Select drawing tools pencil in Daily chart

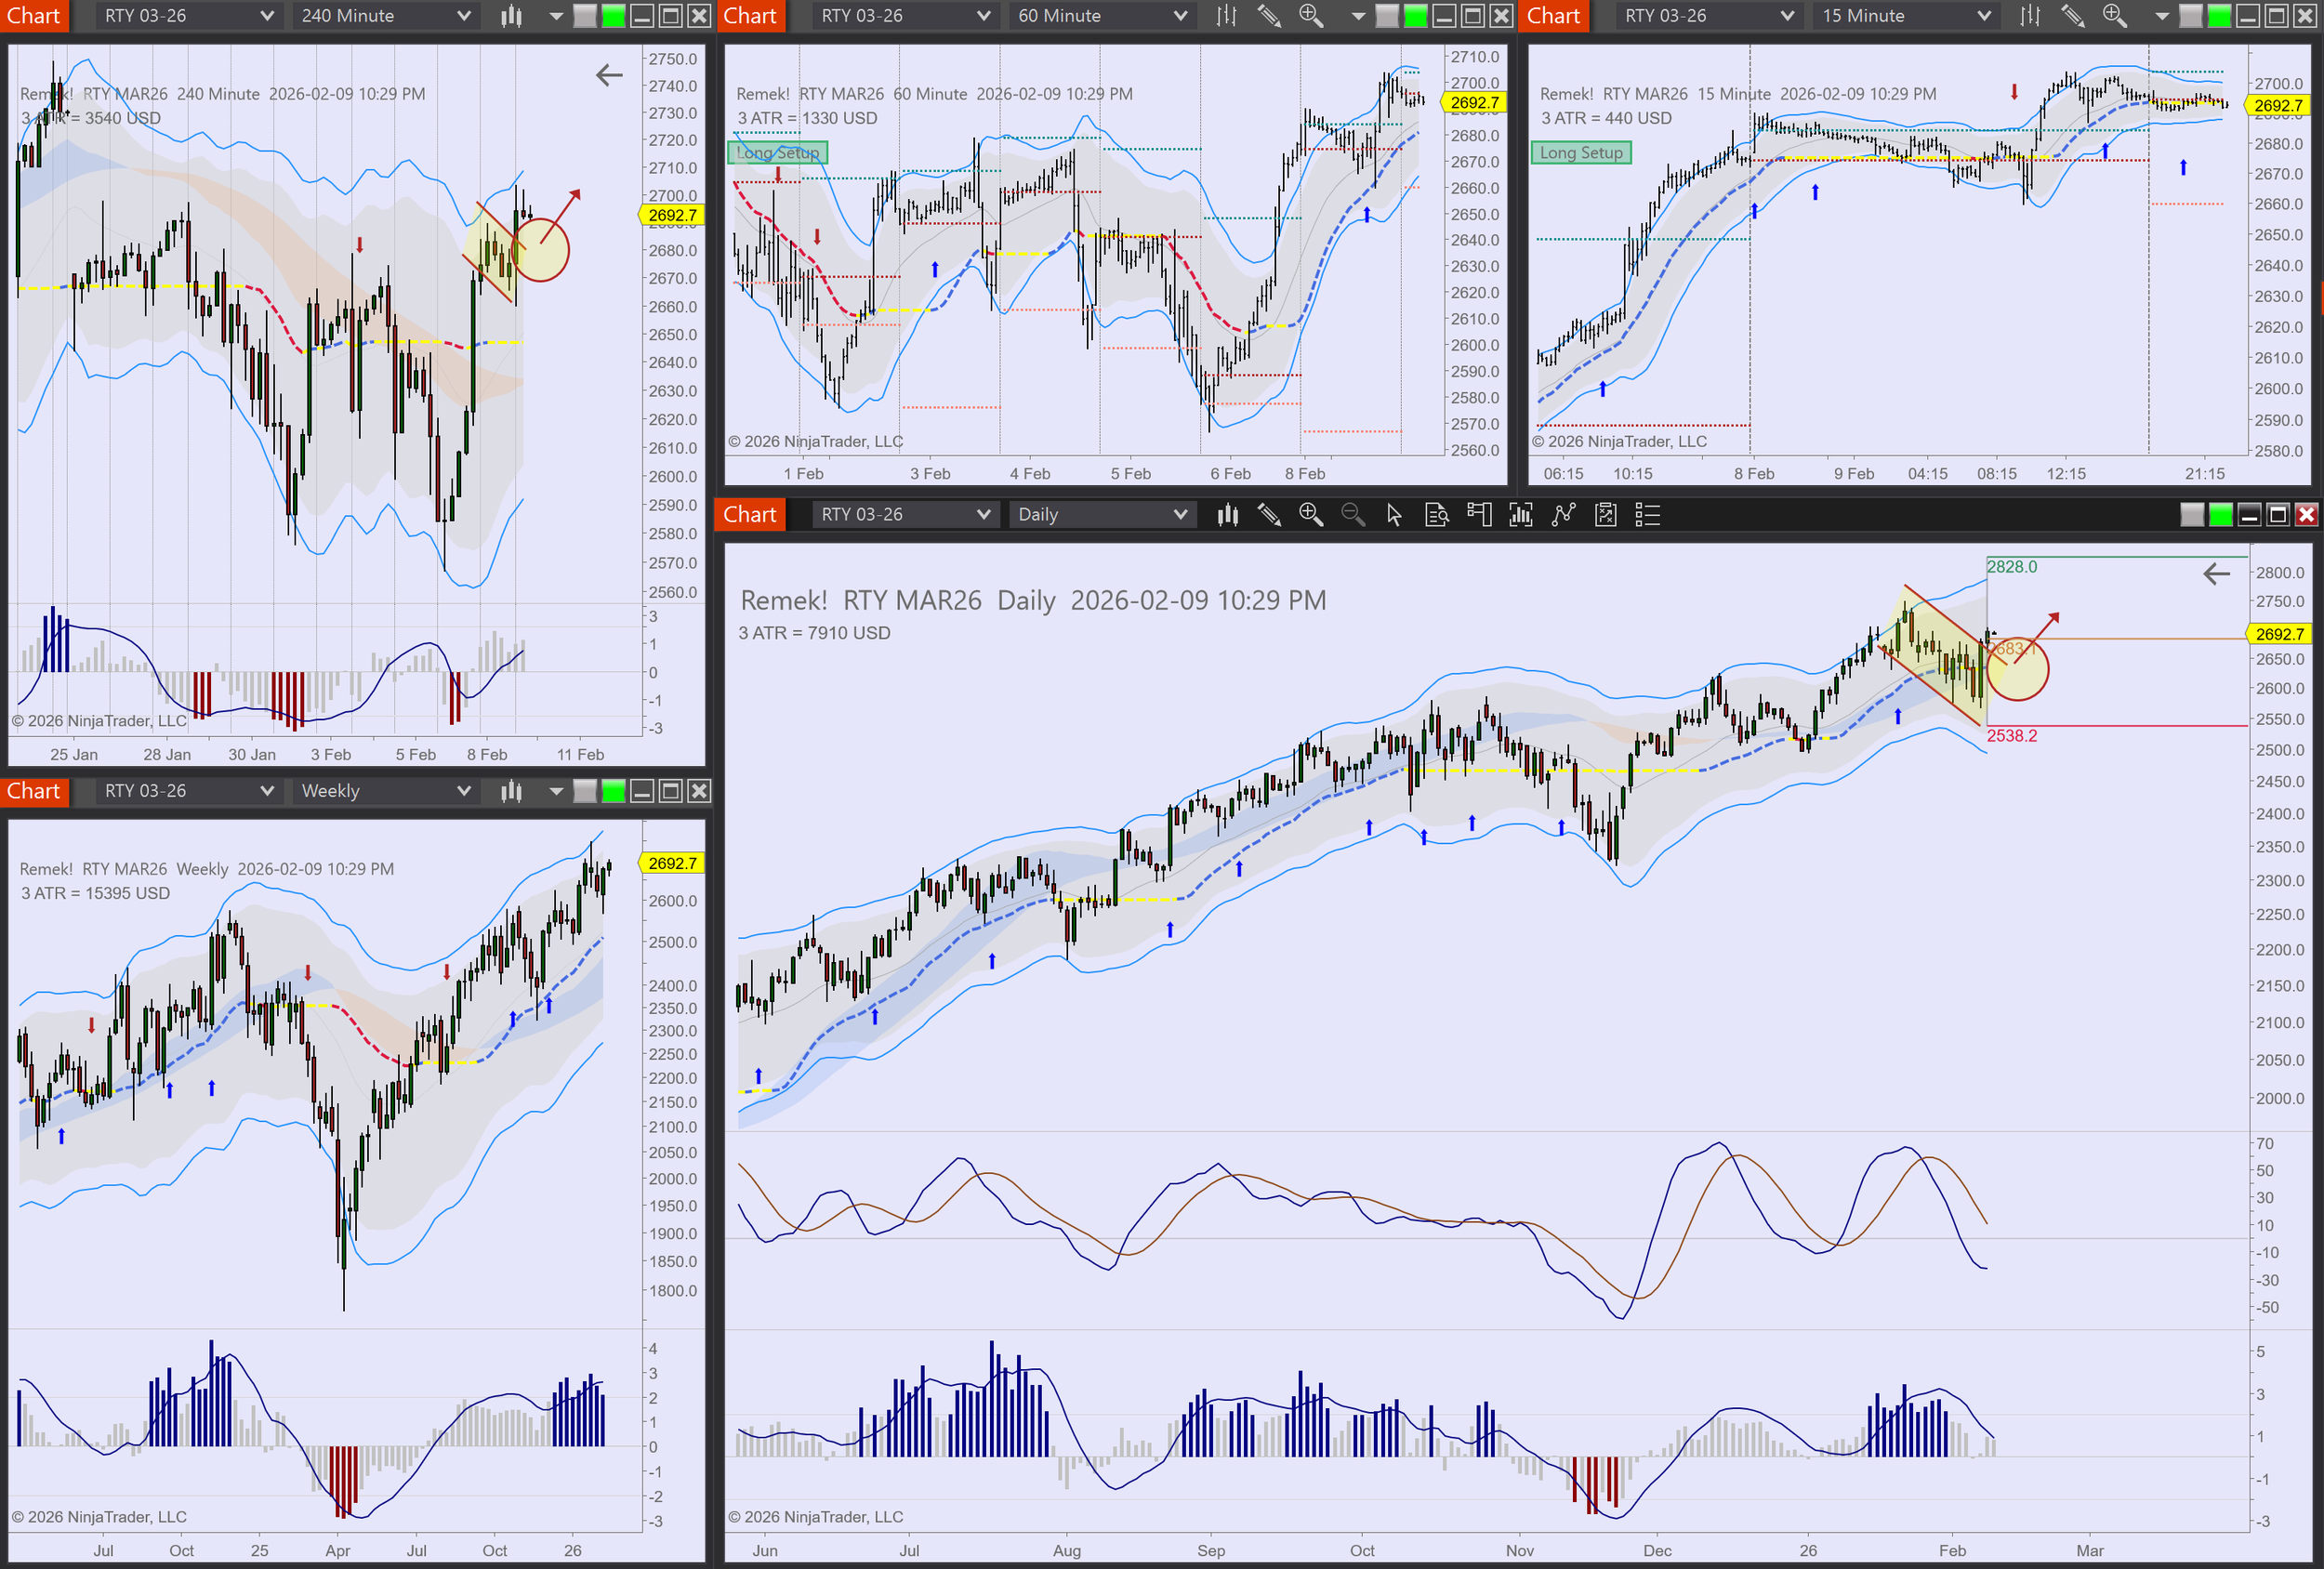tap(1269, 515)
